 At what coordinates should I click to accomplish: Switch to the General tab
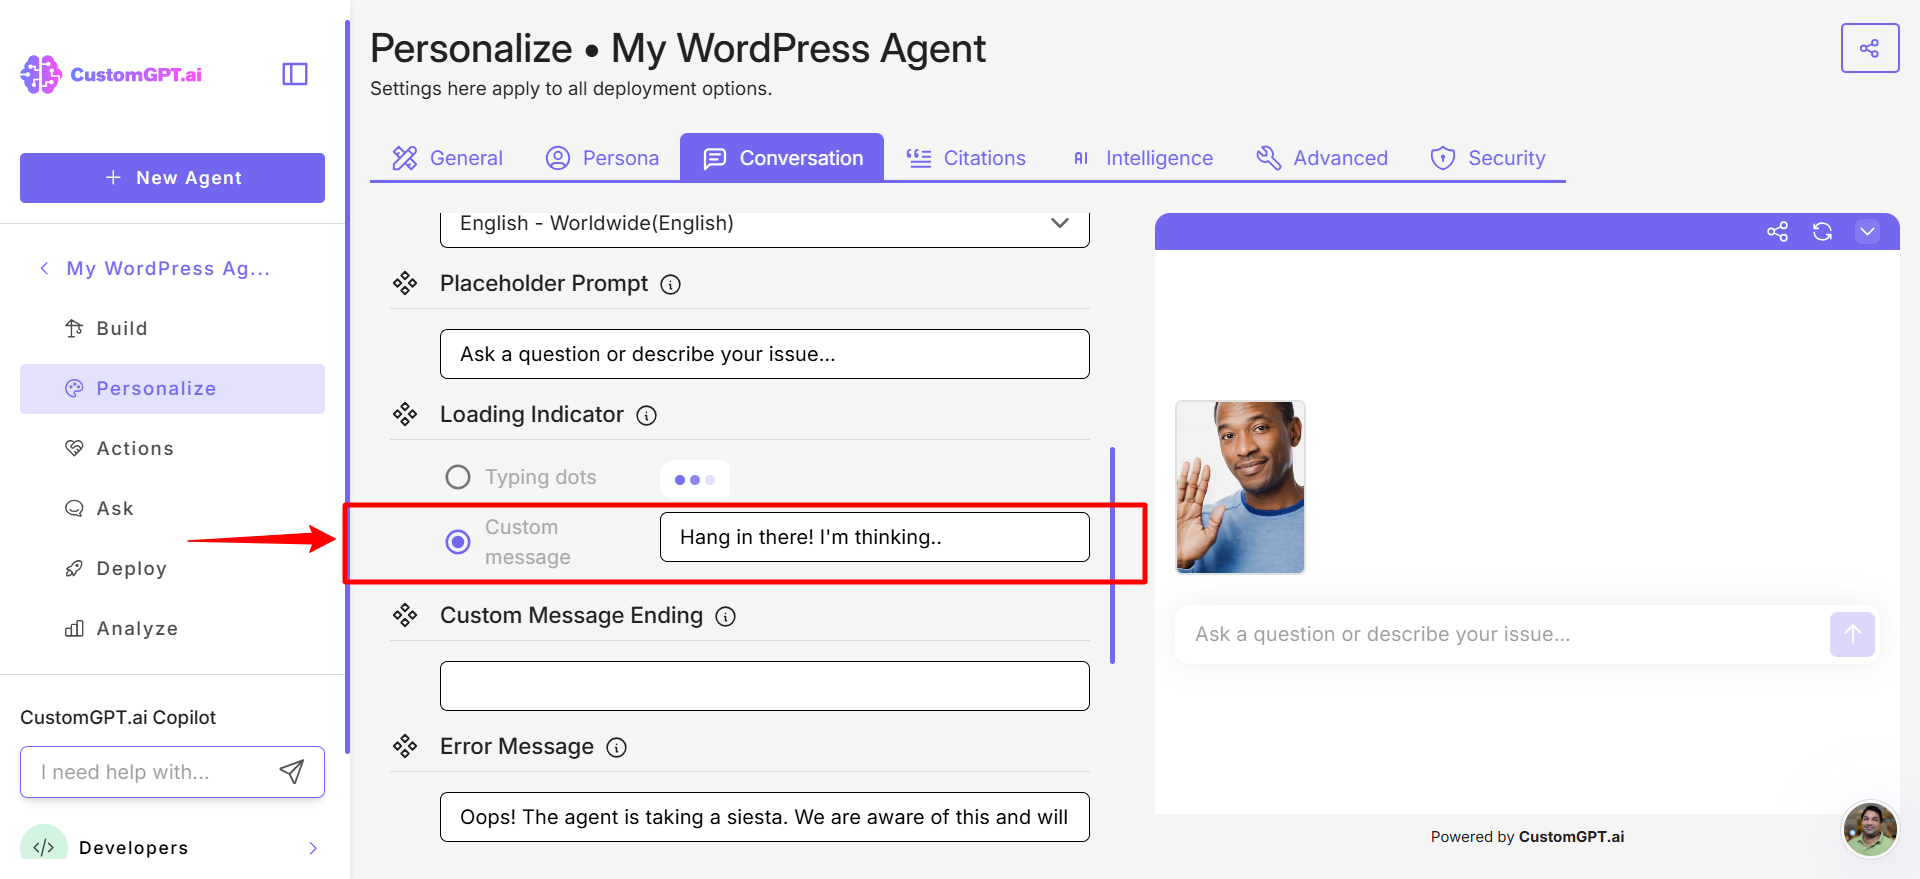point(447,158)
